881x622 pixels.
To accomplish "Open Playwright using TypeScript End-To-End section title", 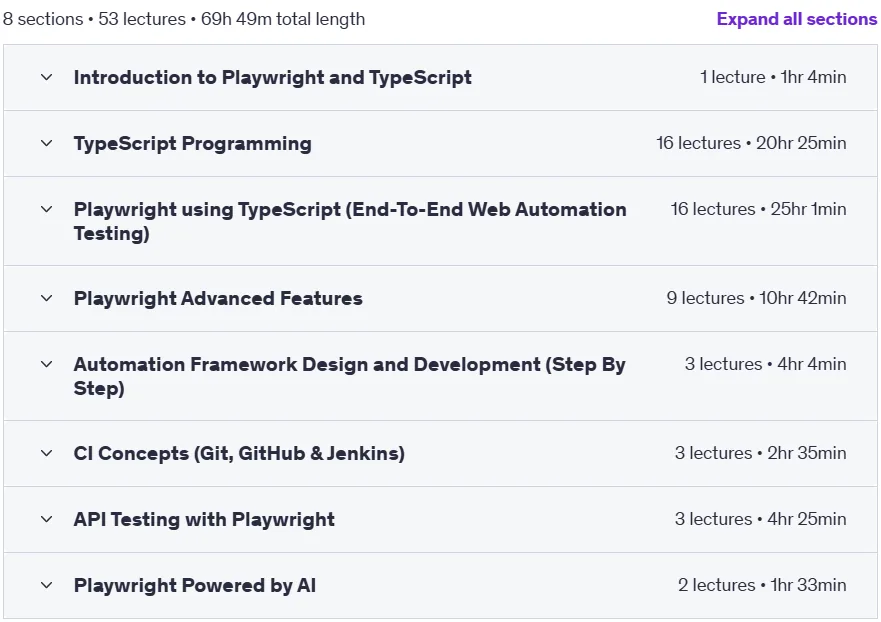I will (x=350, y=221).
